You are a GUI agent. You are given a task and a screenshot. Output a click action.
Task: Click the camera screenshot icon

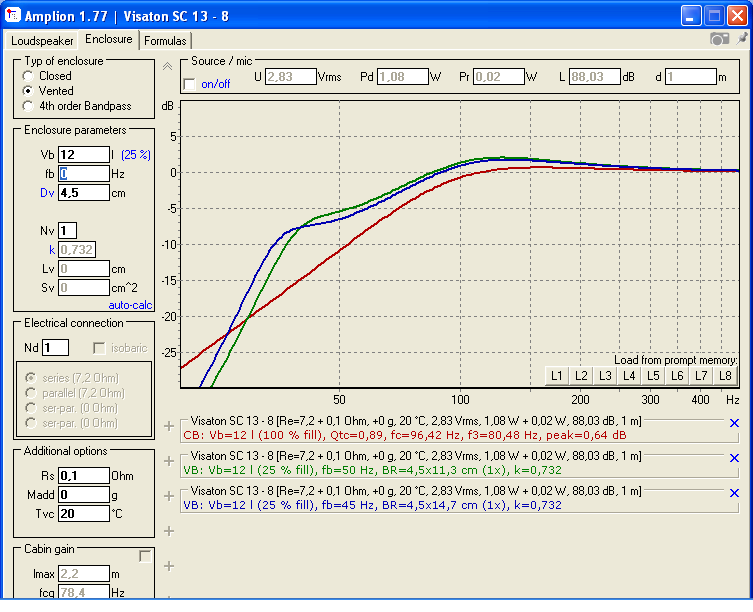pos(719,39)
